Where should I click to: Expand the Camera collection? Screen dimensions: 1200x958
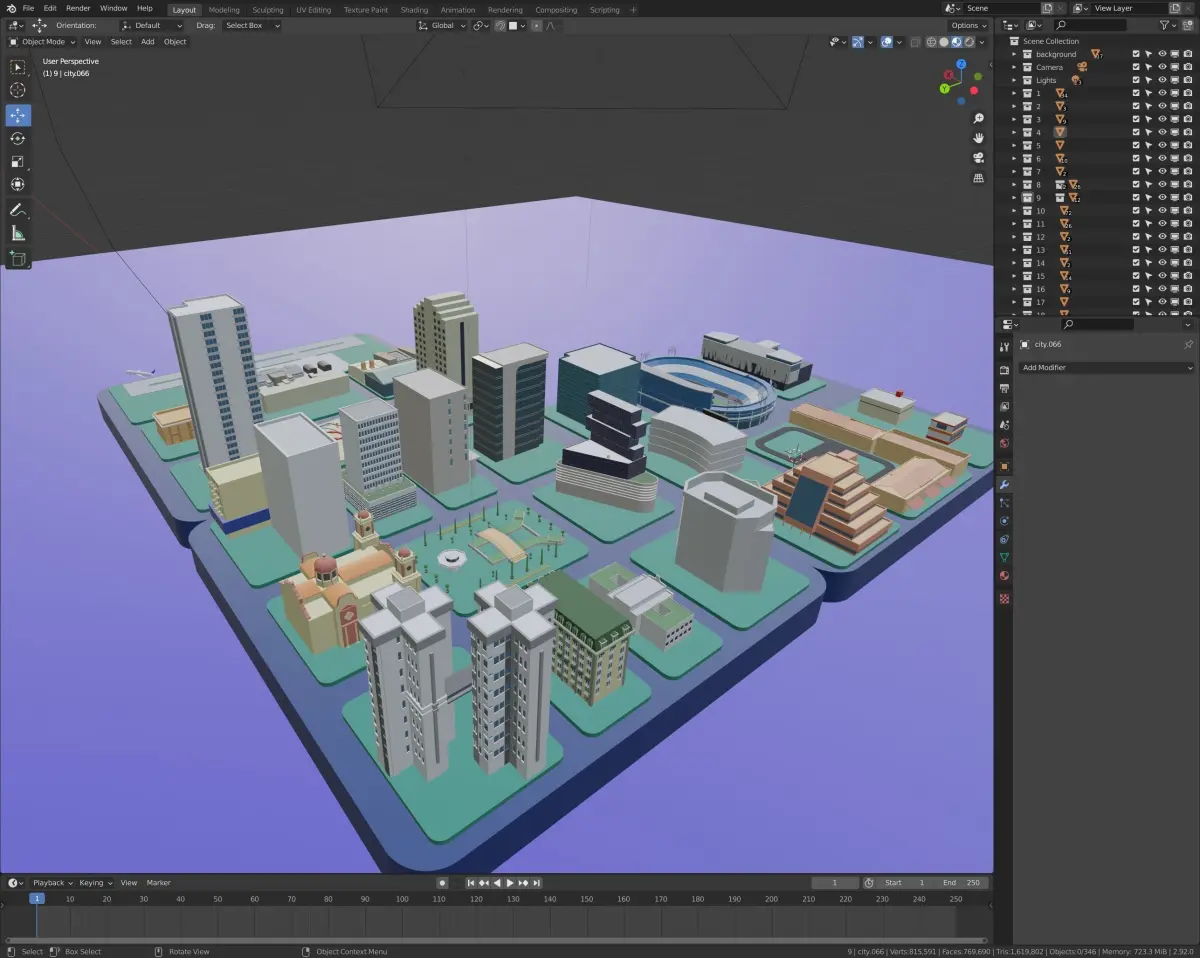(1014, 67)
